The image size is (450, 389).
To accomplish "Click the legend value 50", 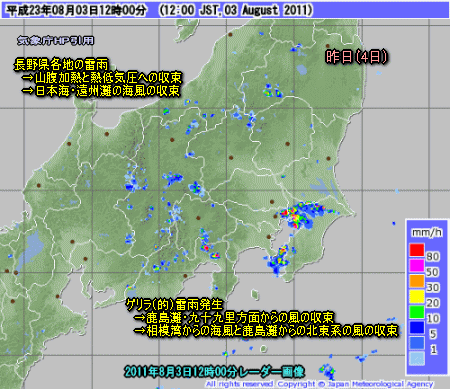I will 433,272.
